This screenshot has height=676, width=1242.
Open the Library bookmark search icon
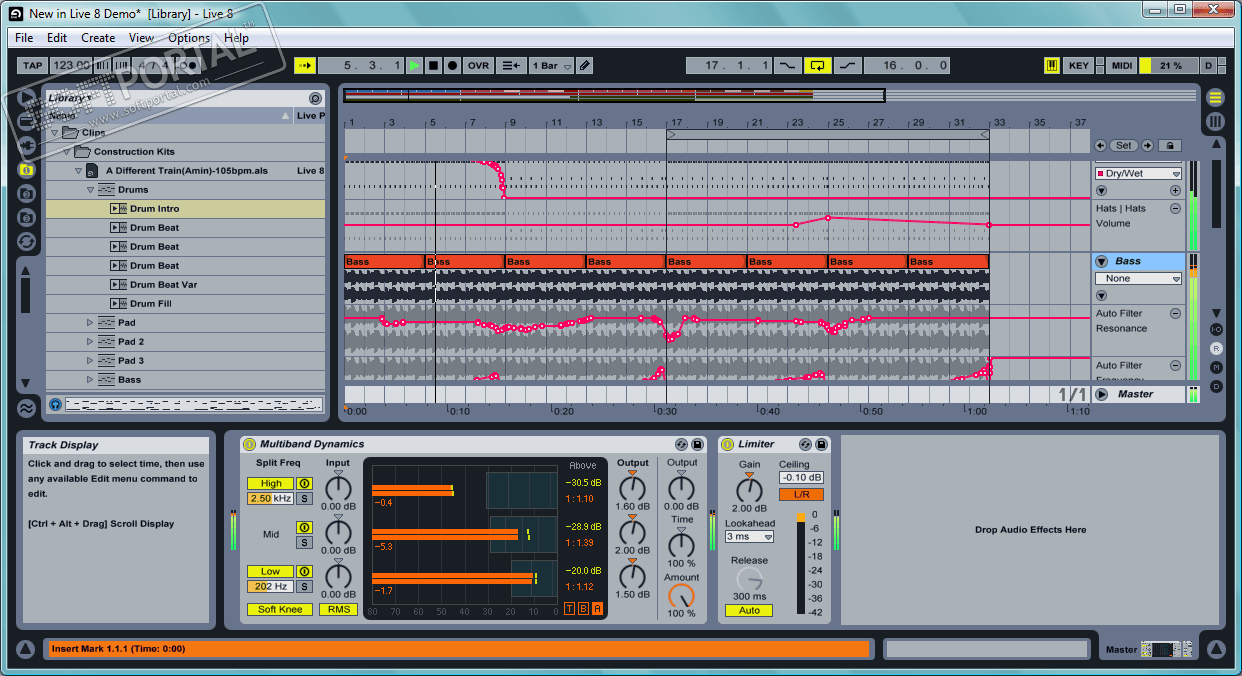click(x=315, y=98)
